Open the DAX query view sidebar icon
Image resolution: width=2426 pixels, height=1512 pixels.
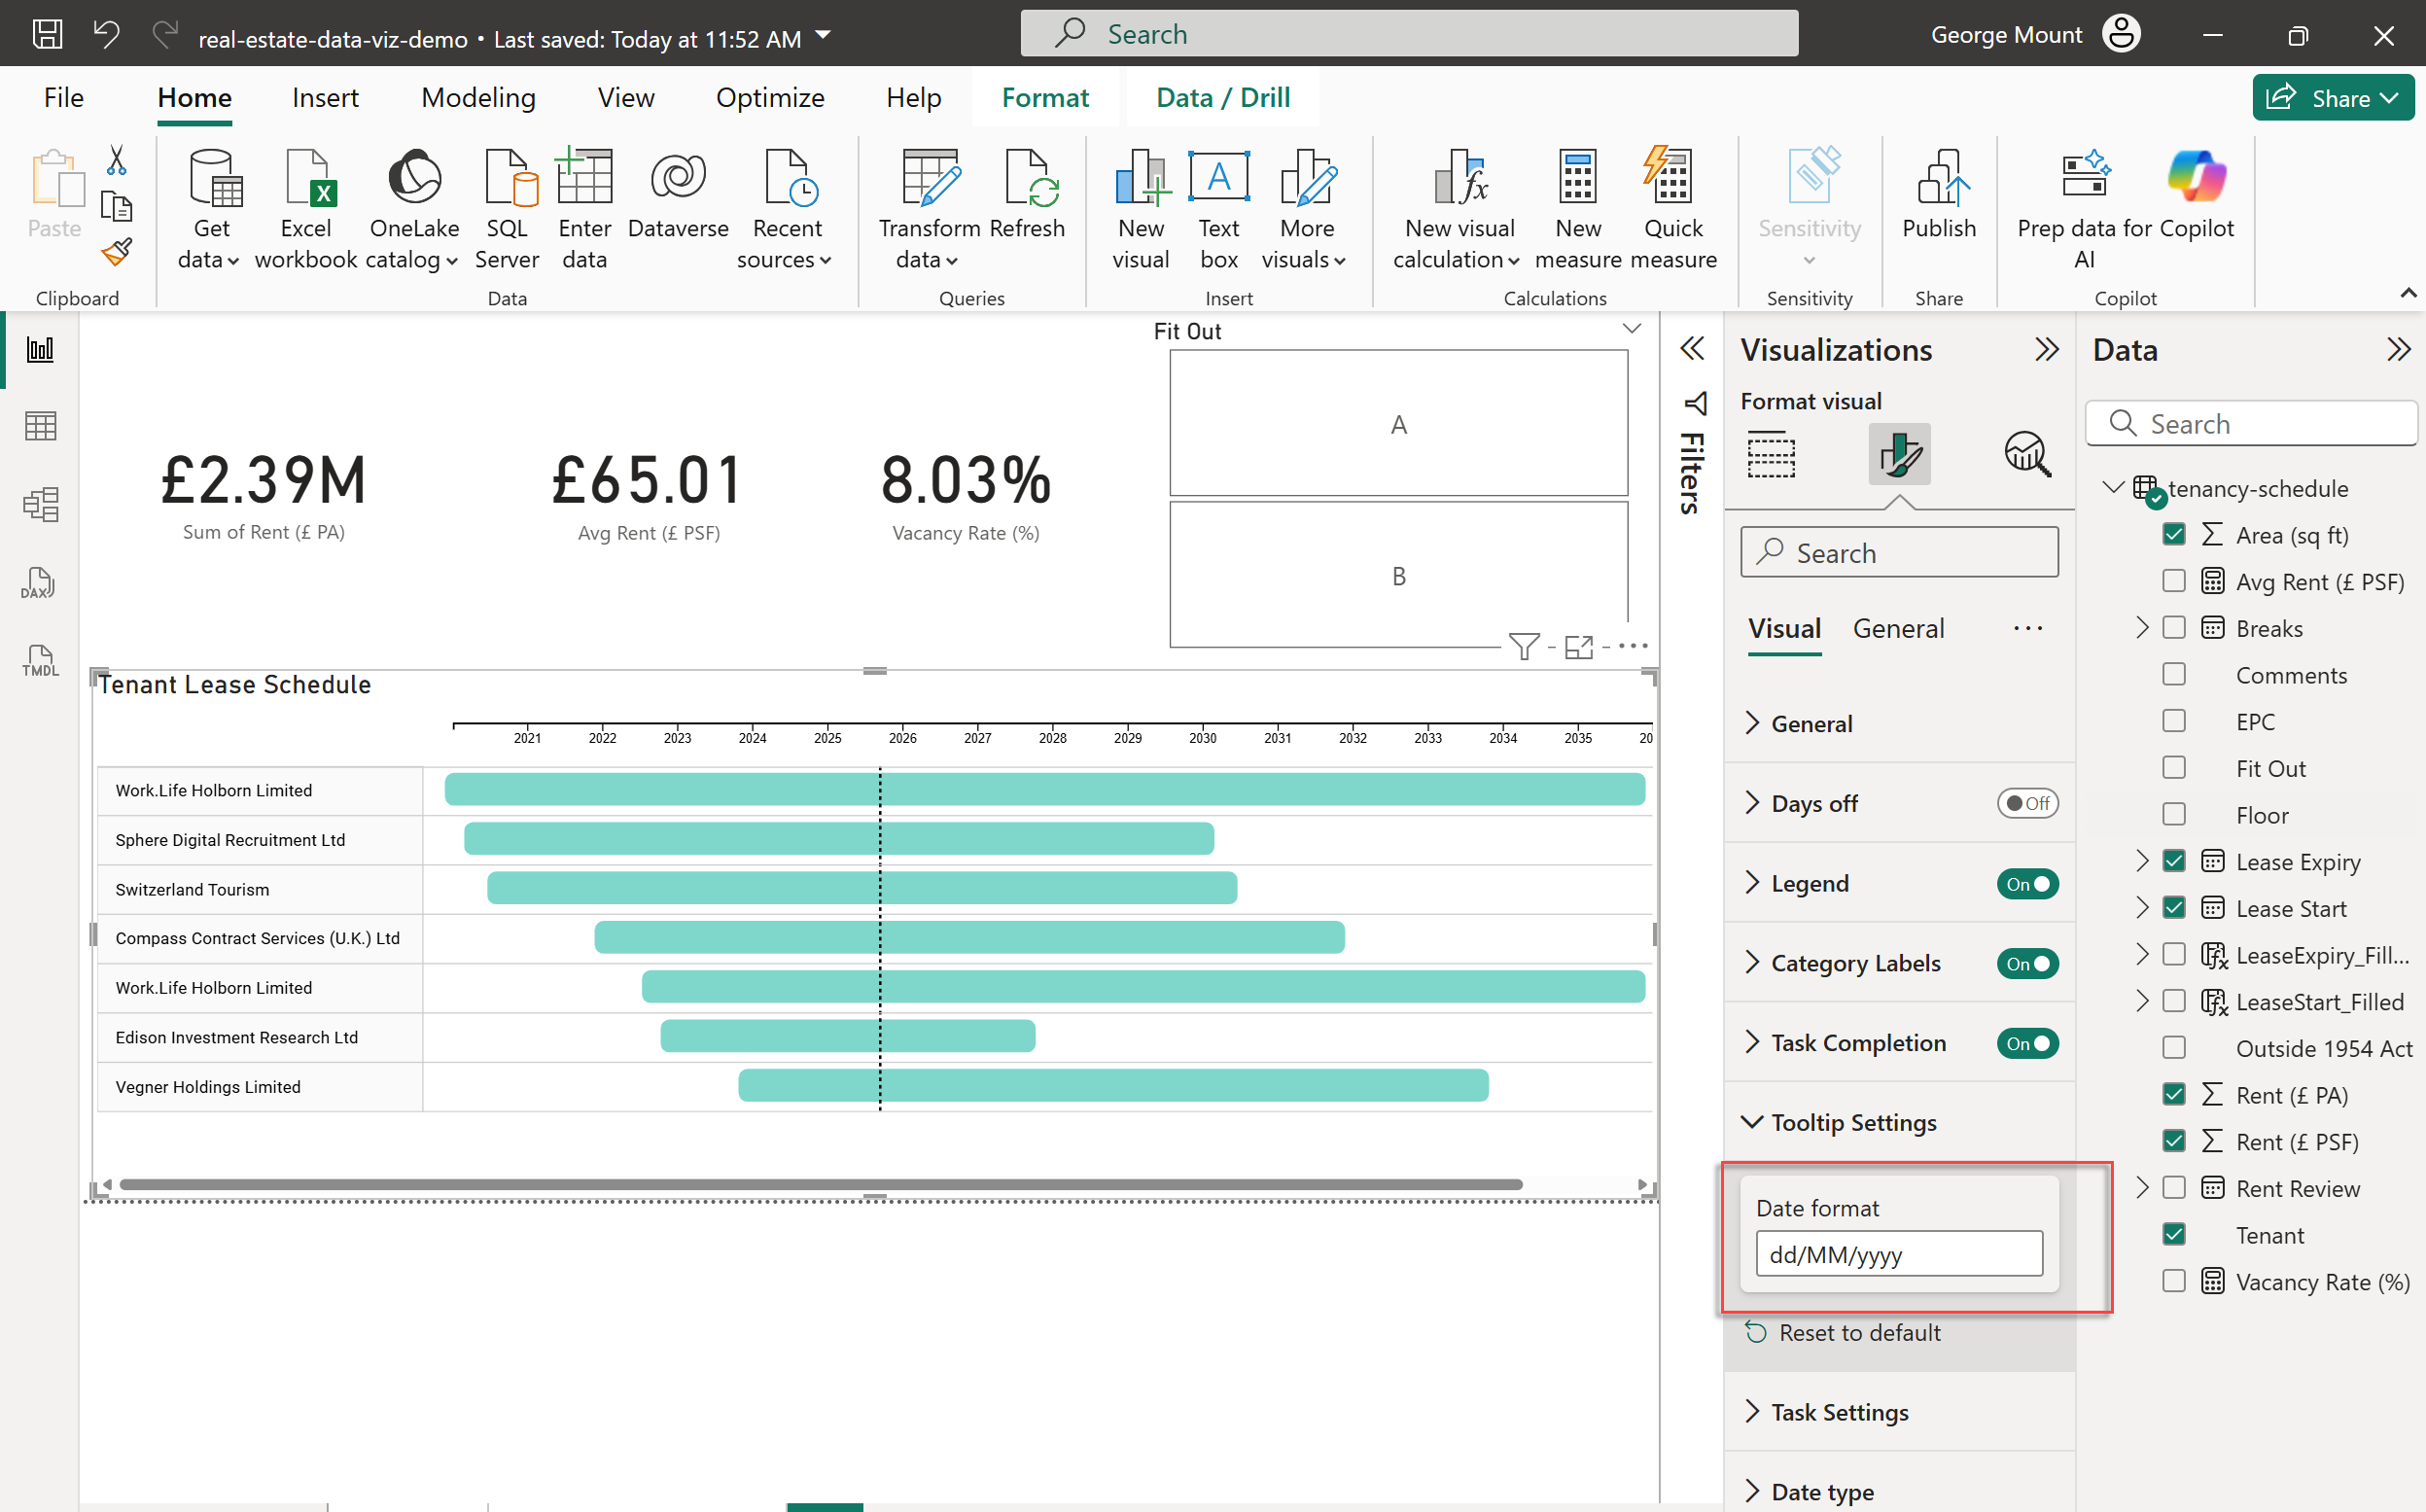[x=39, y=583]
